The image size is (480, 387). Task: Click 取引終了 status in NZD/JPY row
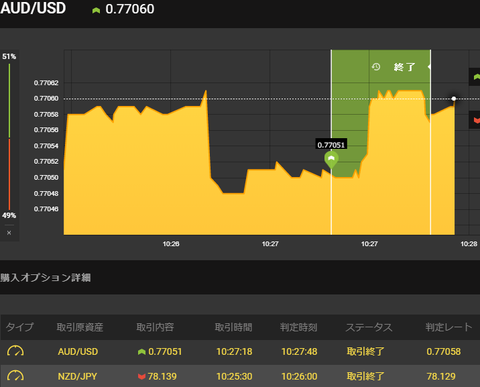365,376
